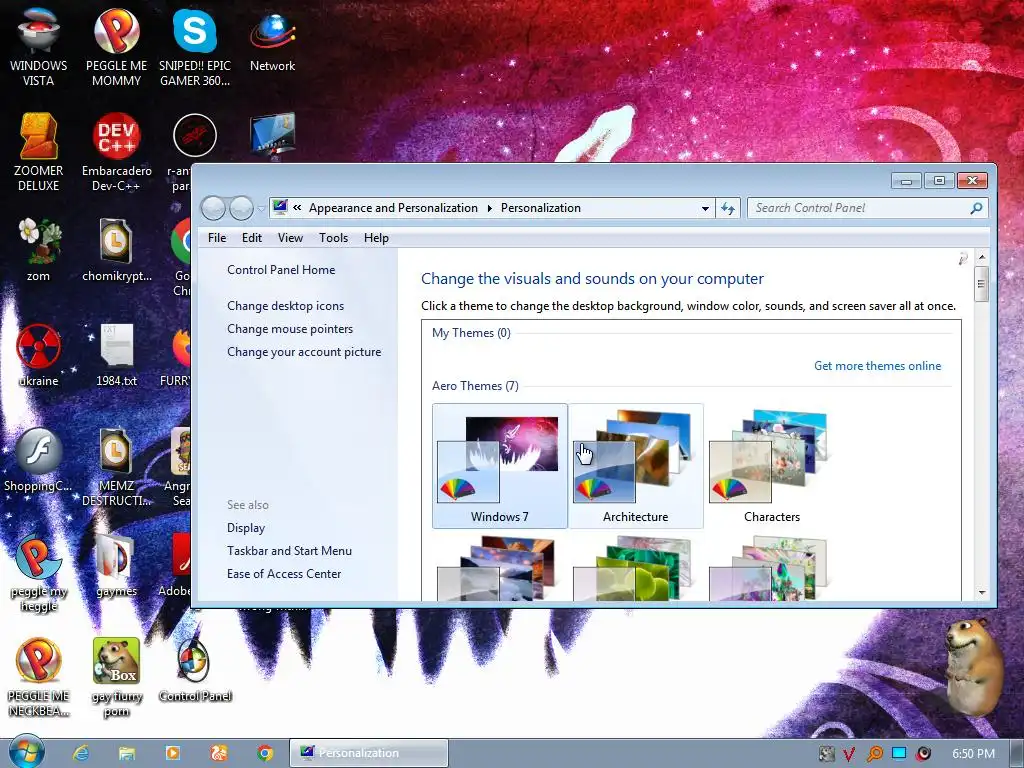1024x768 pixels.
Task: Launch Windows Media Player from the taskbar
Action: (172, 753)
